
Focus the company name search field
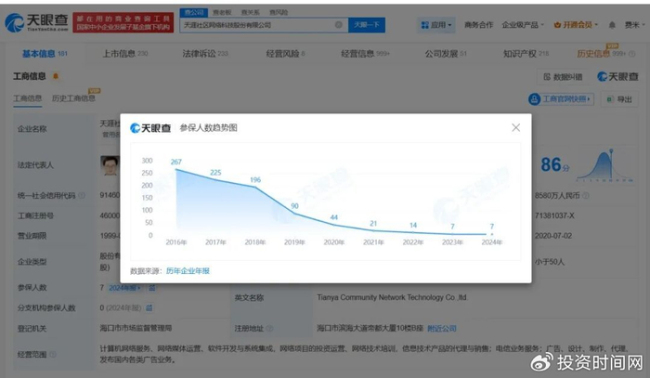[x=264, y=25]
